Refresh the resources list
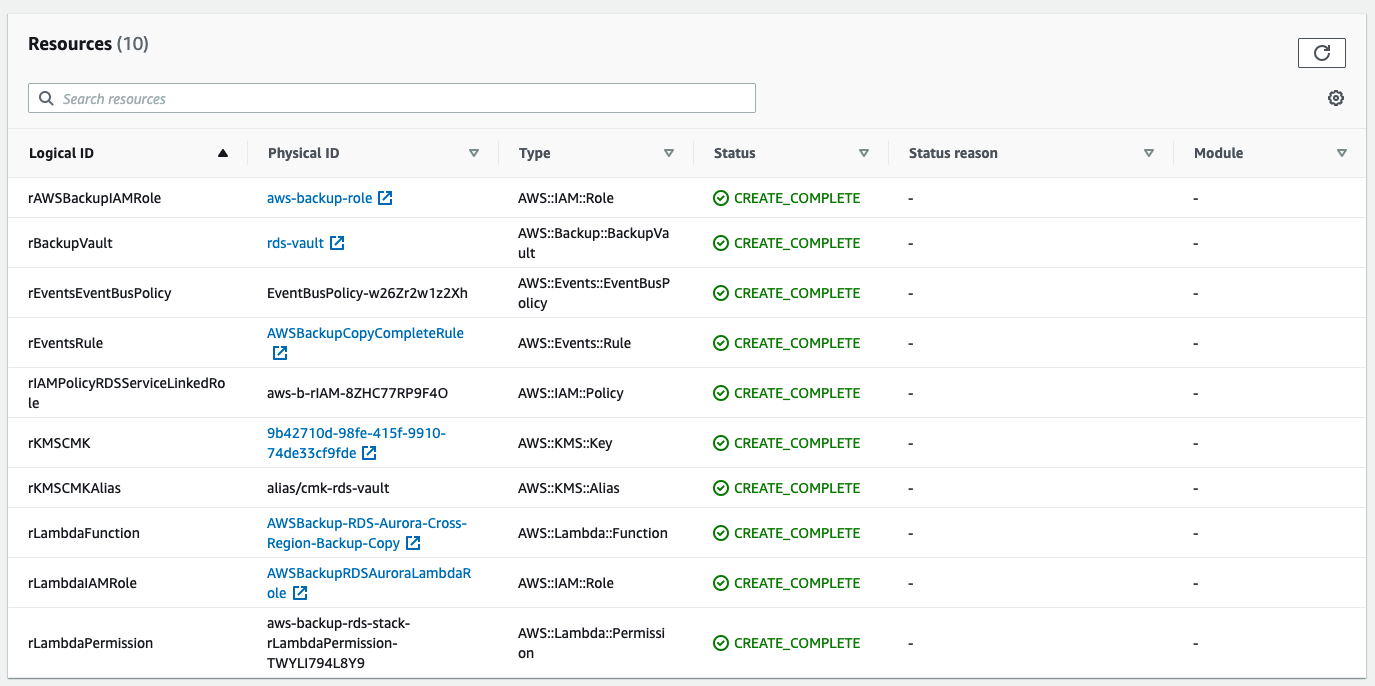The height and width of the screenshot is (686, 1375). click(x=1321, y=53)
